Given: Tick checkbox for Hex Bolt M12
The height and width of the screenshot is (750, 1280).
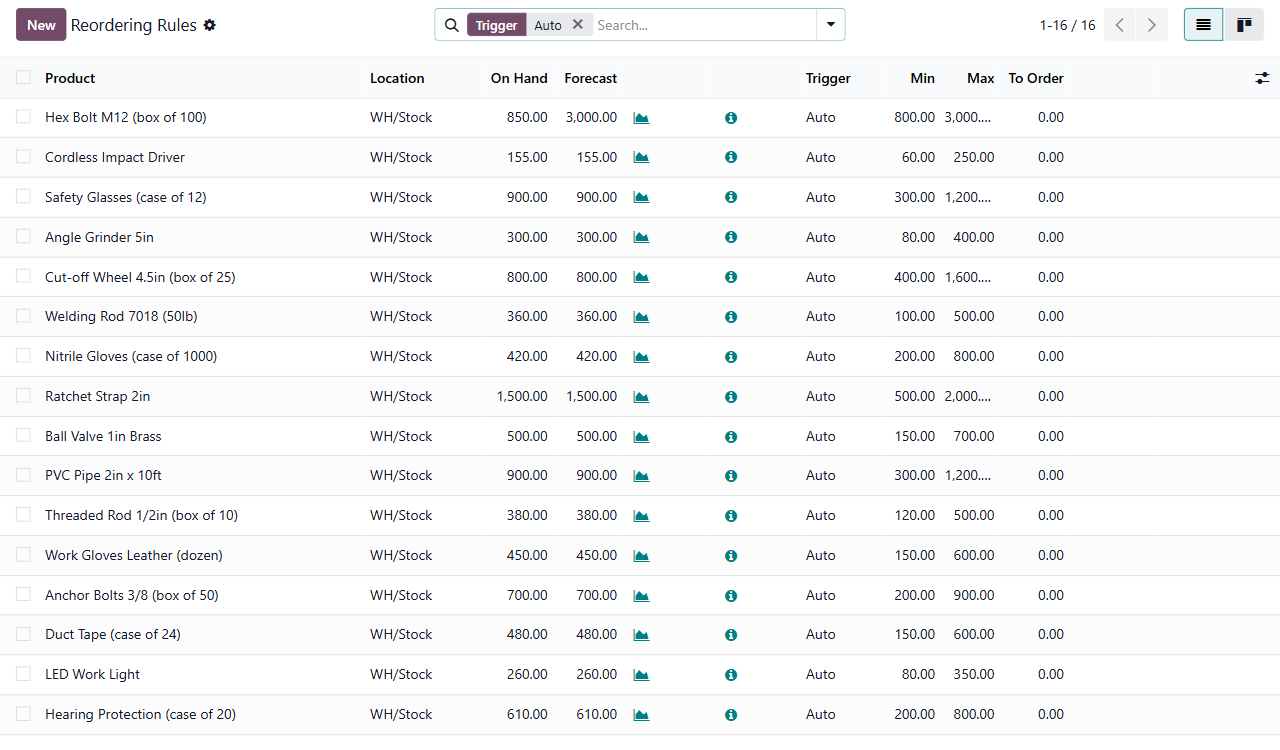Looking at the screenshot, I should click(x=23, y=117).
